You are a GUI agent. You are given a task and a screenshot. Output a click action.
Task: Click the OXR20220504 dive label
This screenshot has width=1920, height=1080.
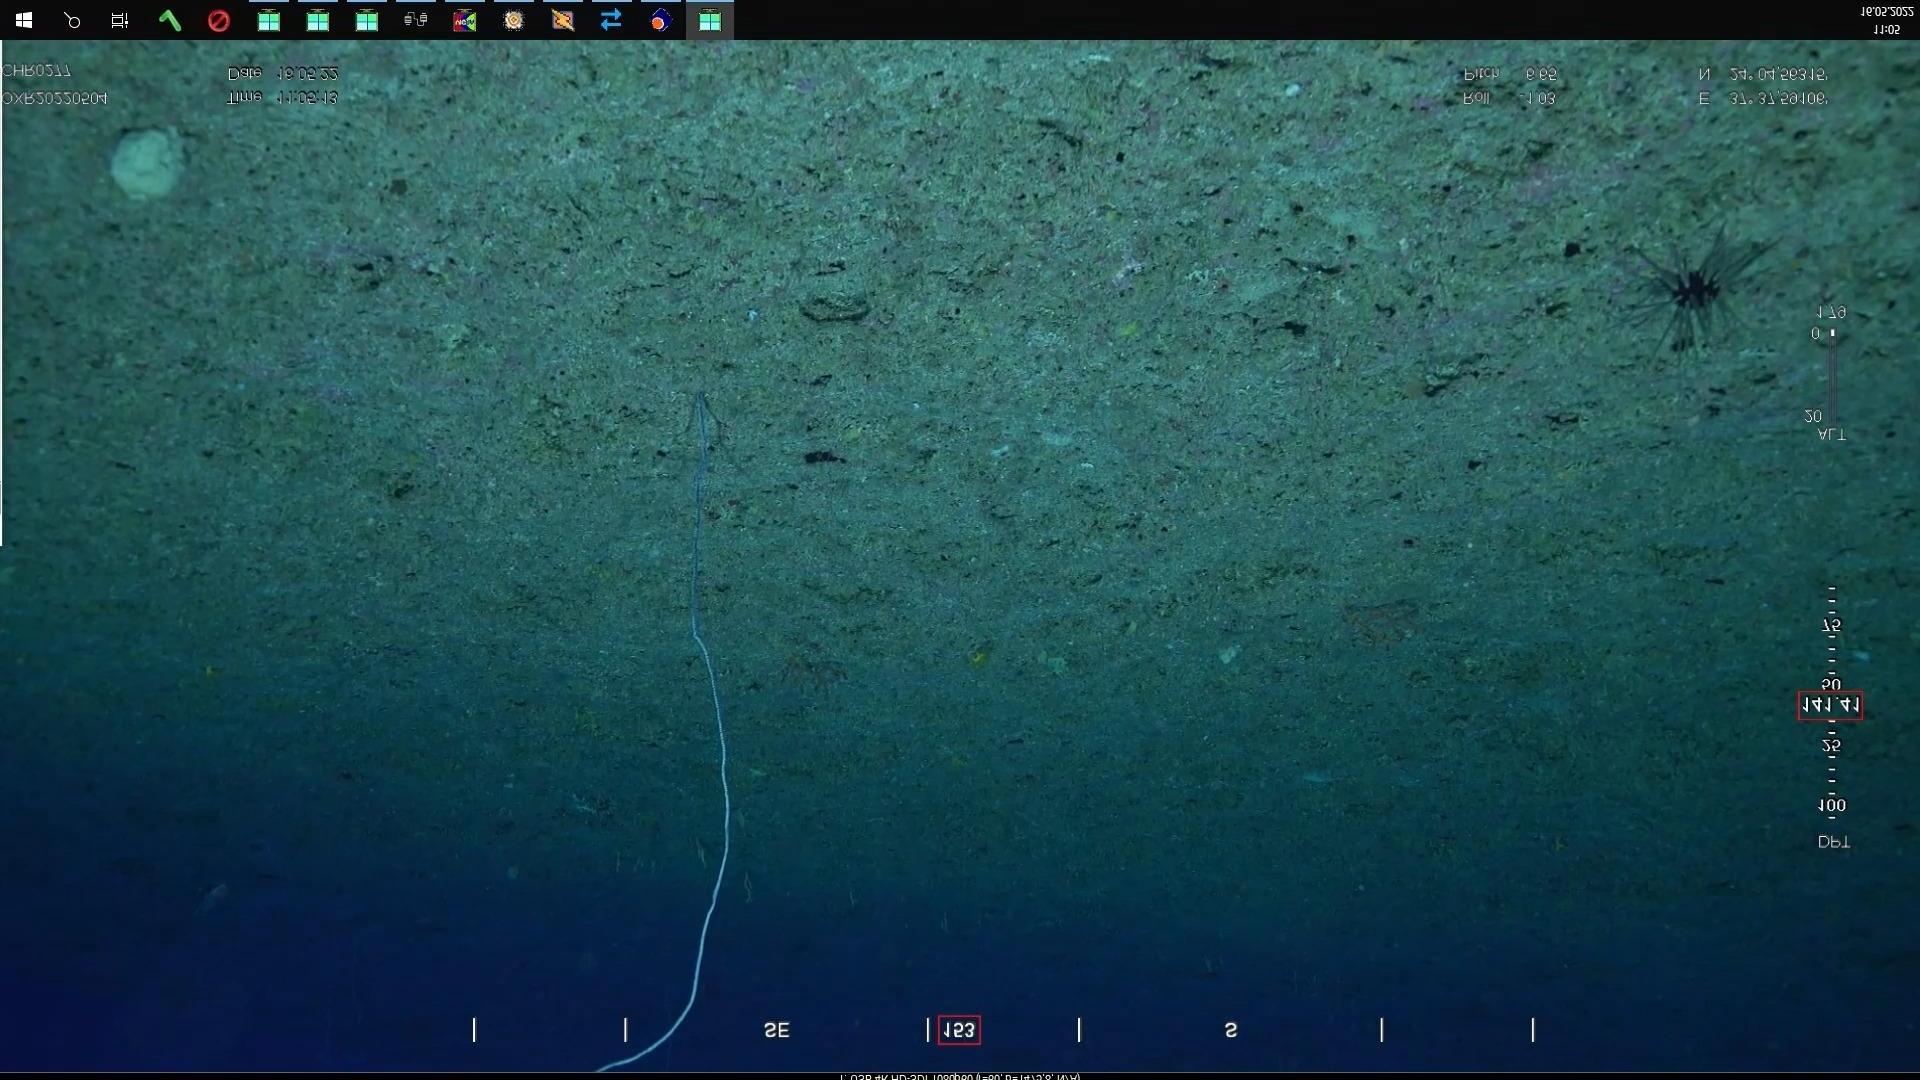click(x=54, y=99)
